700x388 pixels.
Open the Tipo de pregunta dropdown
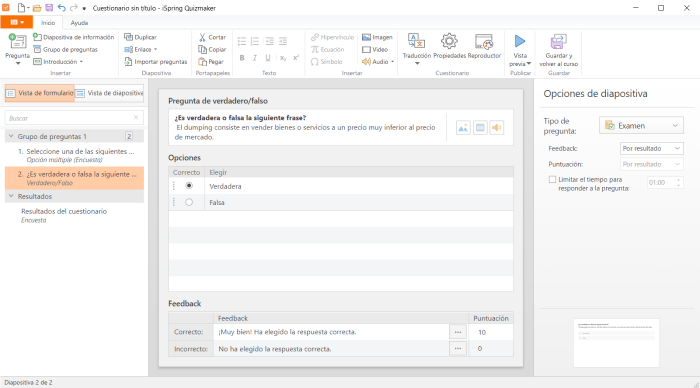pos(641,126)
